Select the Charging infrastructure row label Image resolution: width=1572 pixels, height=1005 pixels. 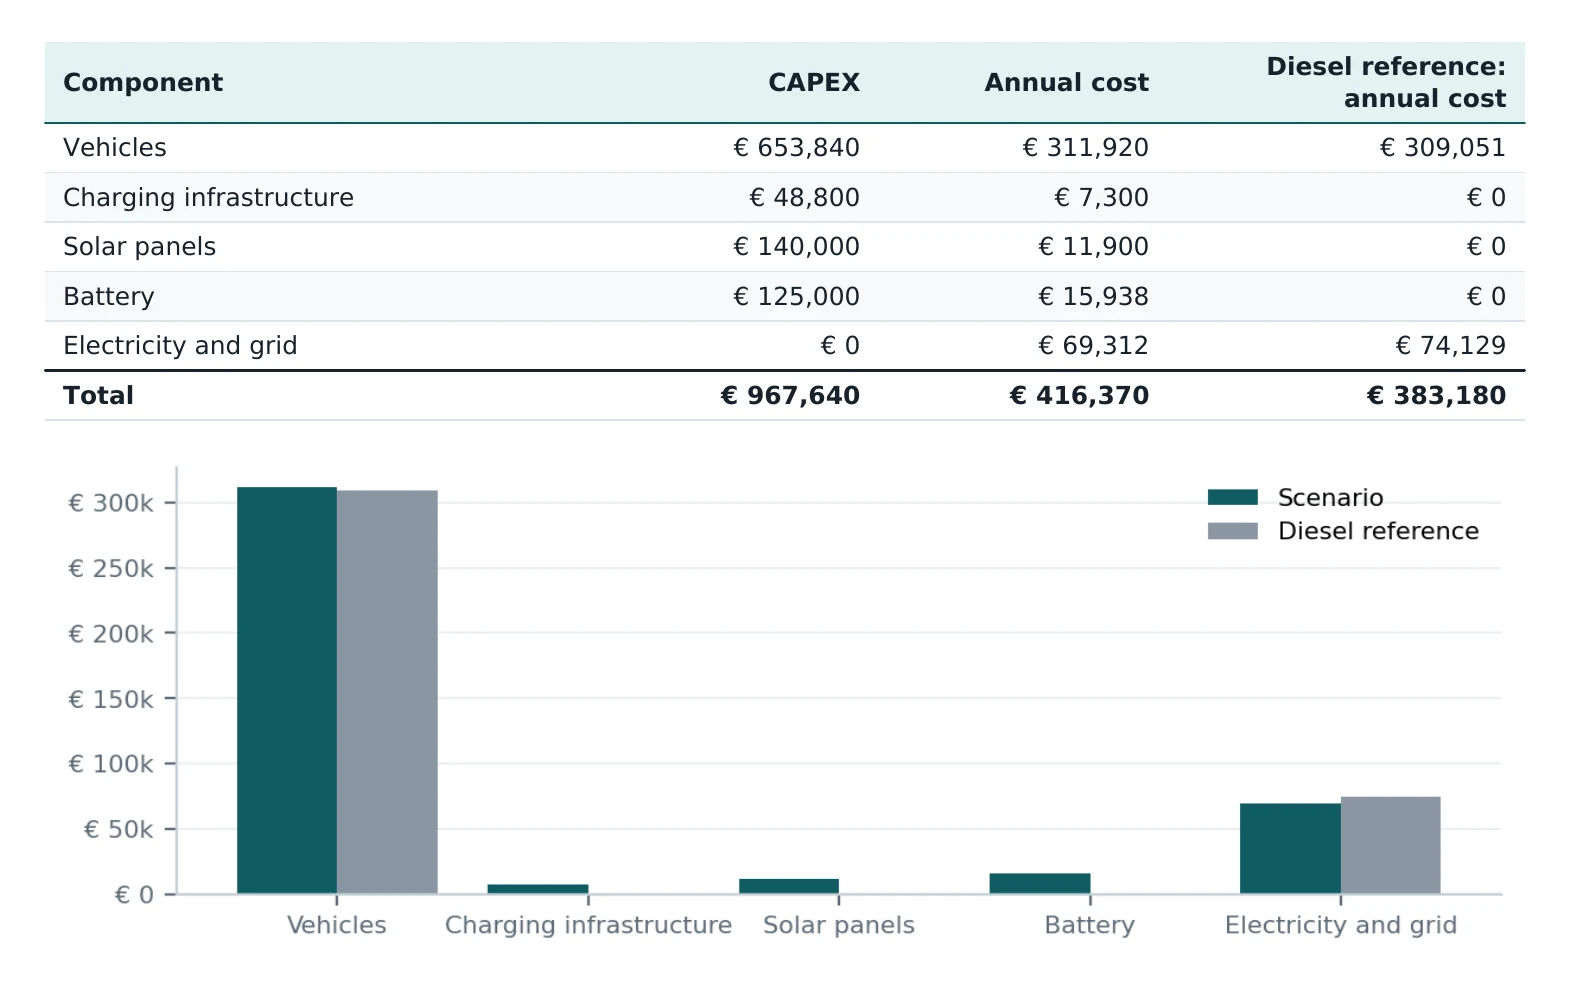[208, 197]
